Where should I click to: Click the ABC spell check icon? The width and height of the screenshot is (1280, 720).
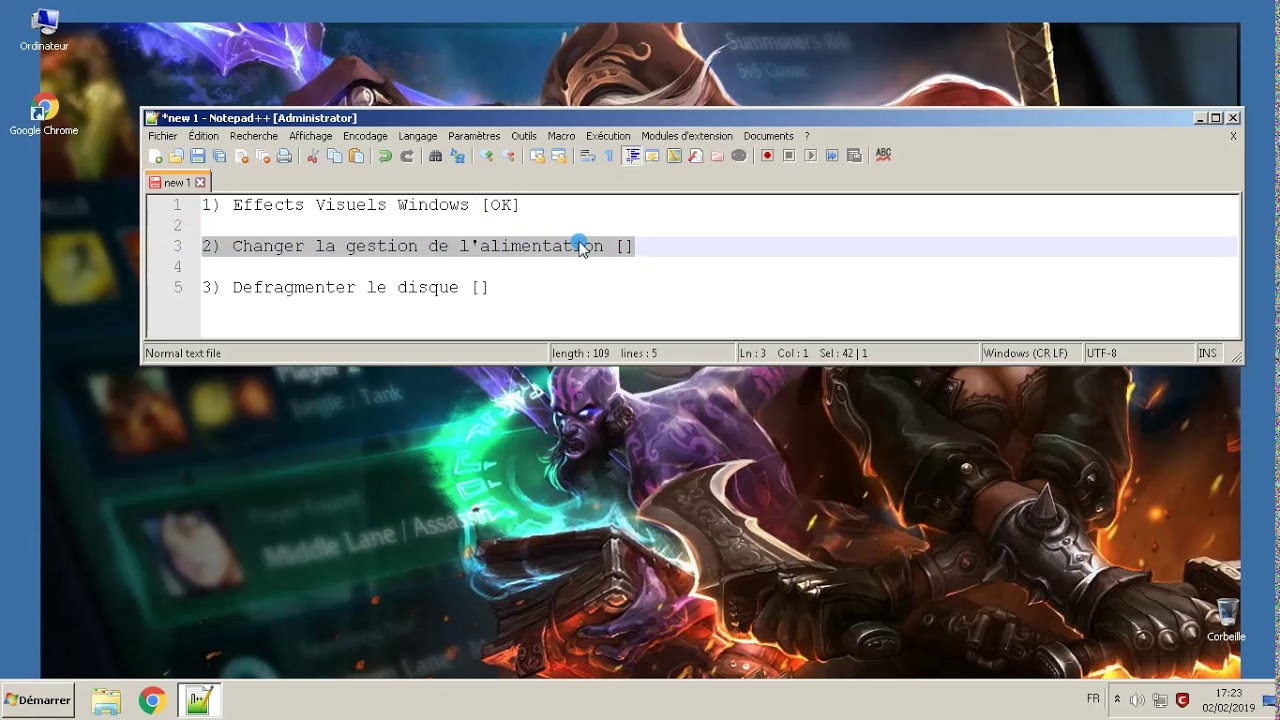click(x=883, y=156)
